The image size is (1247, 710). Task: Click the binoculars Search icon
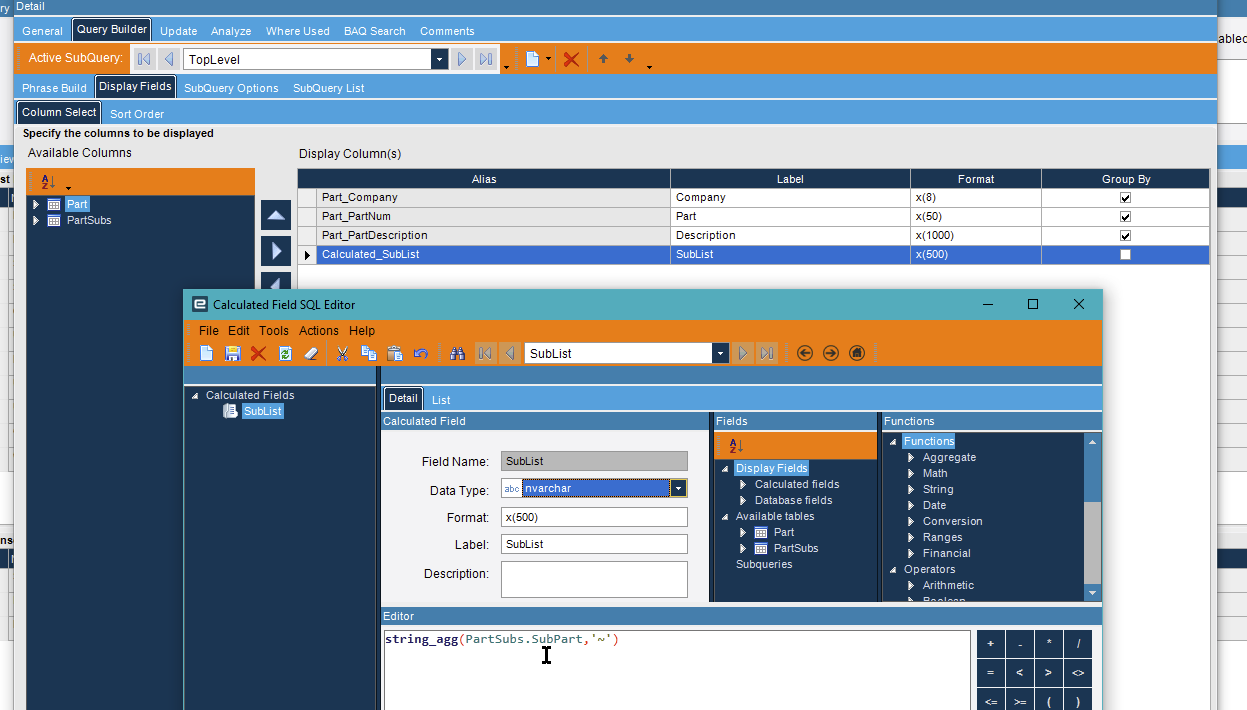tap(457, 353)
